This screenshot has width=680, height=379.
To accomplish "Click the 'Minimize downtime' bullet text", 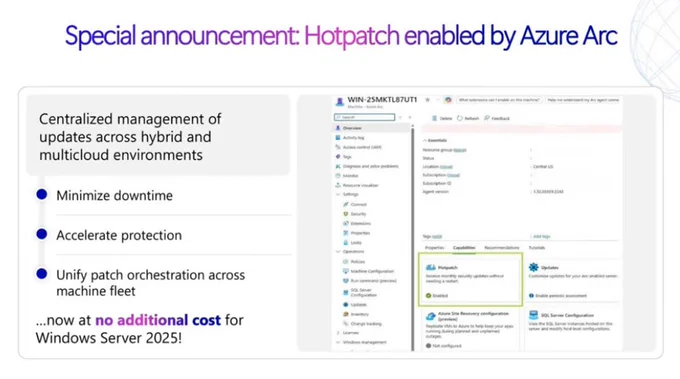I will [x=114, y=196].
